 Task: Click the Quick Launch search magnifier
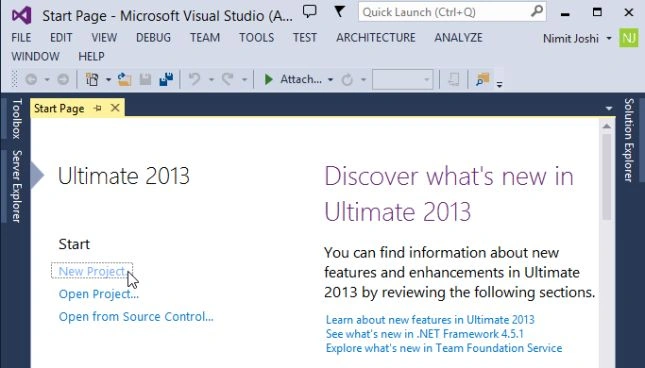click(536, 12)
